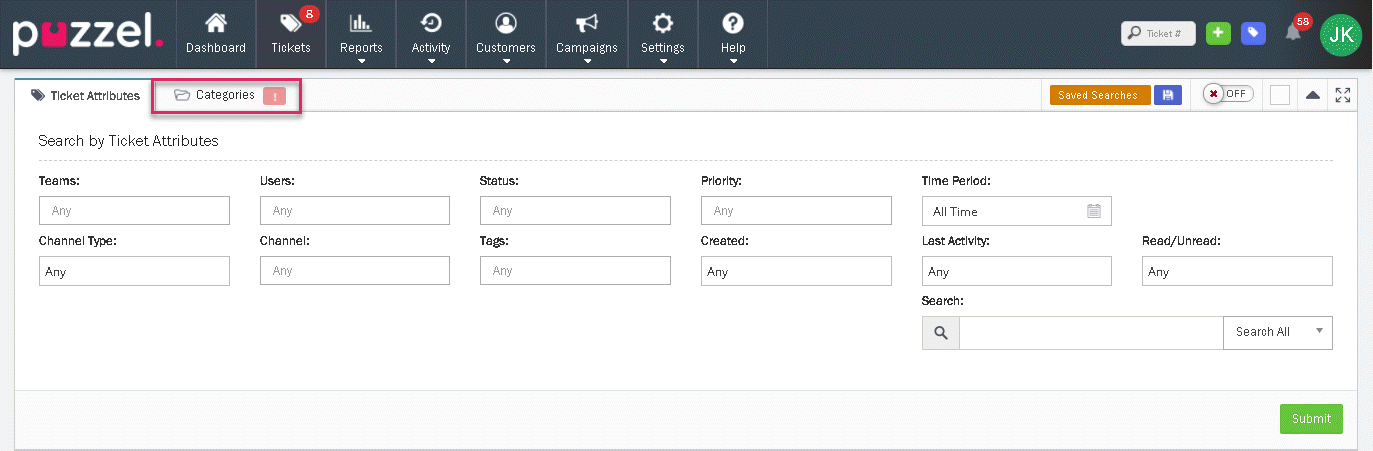Click the green plus new ticket icon
1373x451 pixels.
click(x=1217, y=33)
